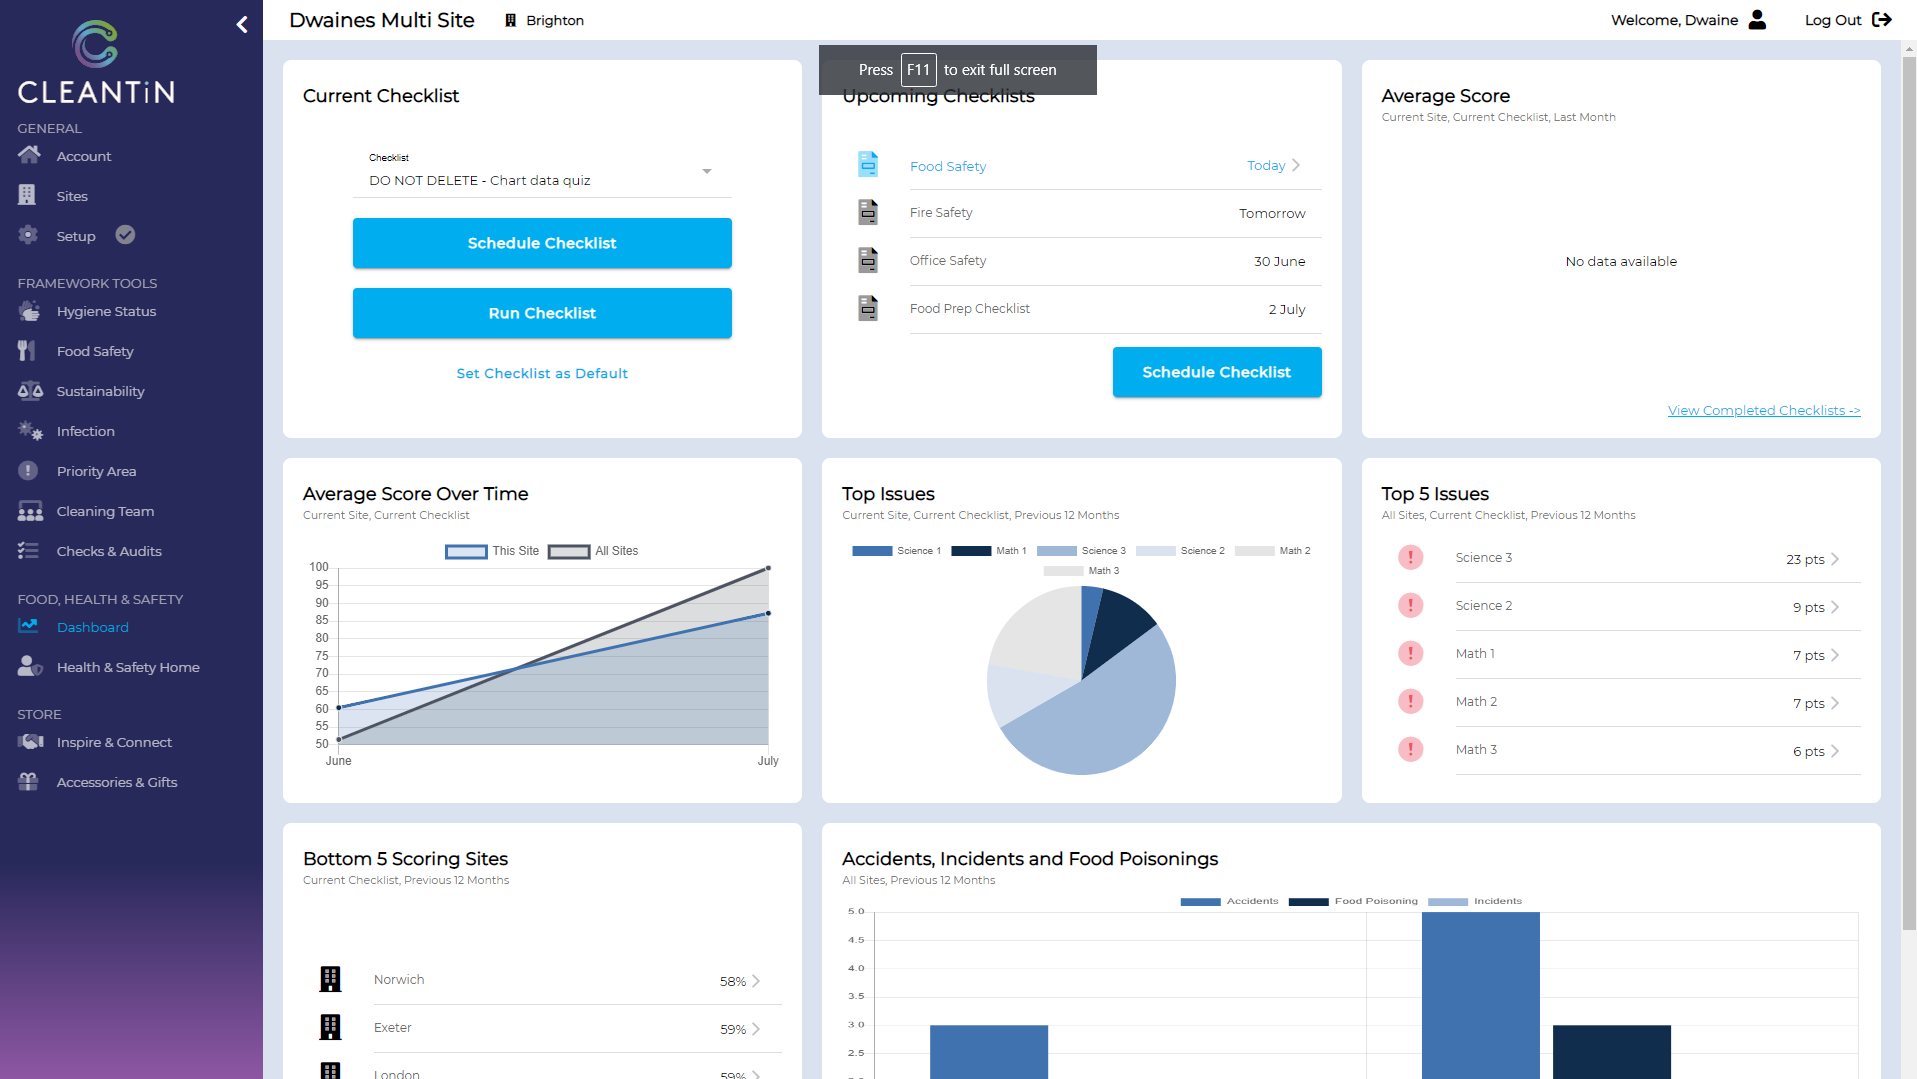The width and height of the screenshot is (1917, 1079).
Task: Select Cleaning Team in the sidebar
Action: (x=105, y=511)
